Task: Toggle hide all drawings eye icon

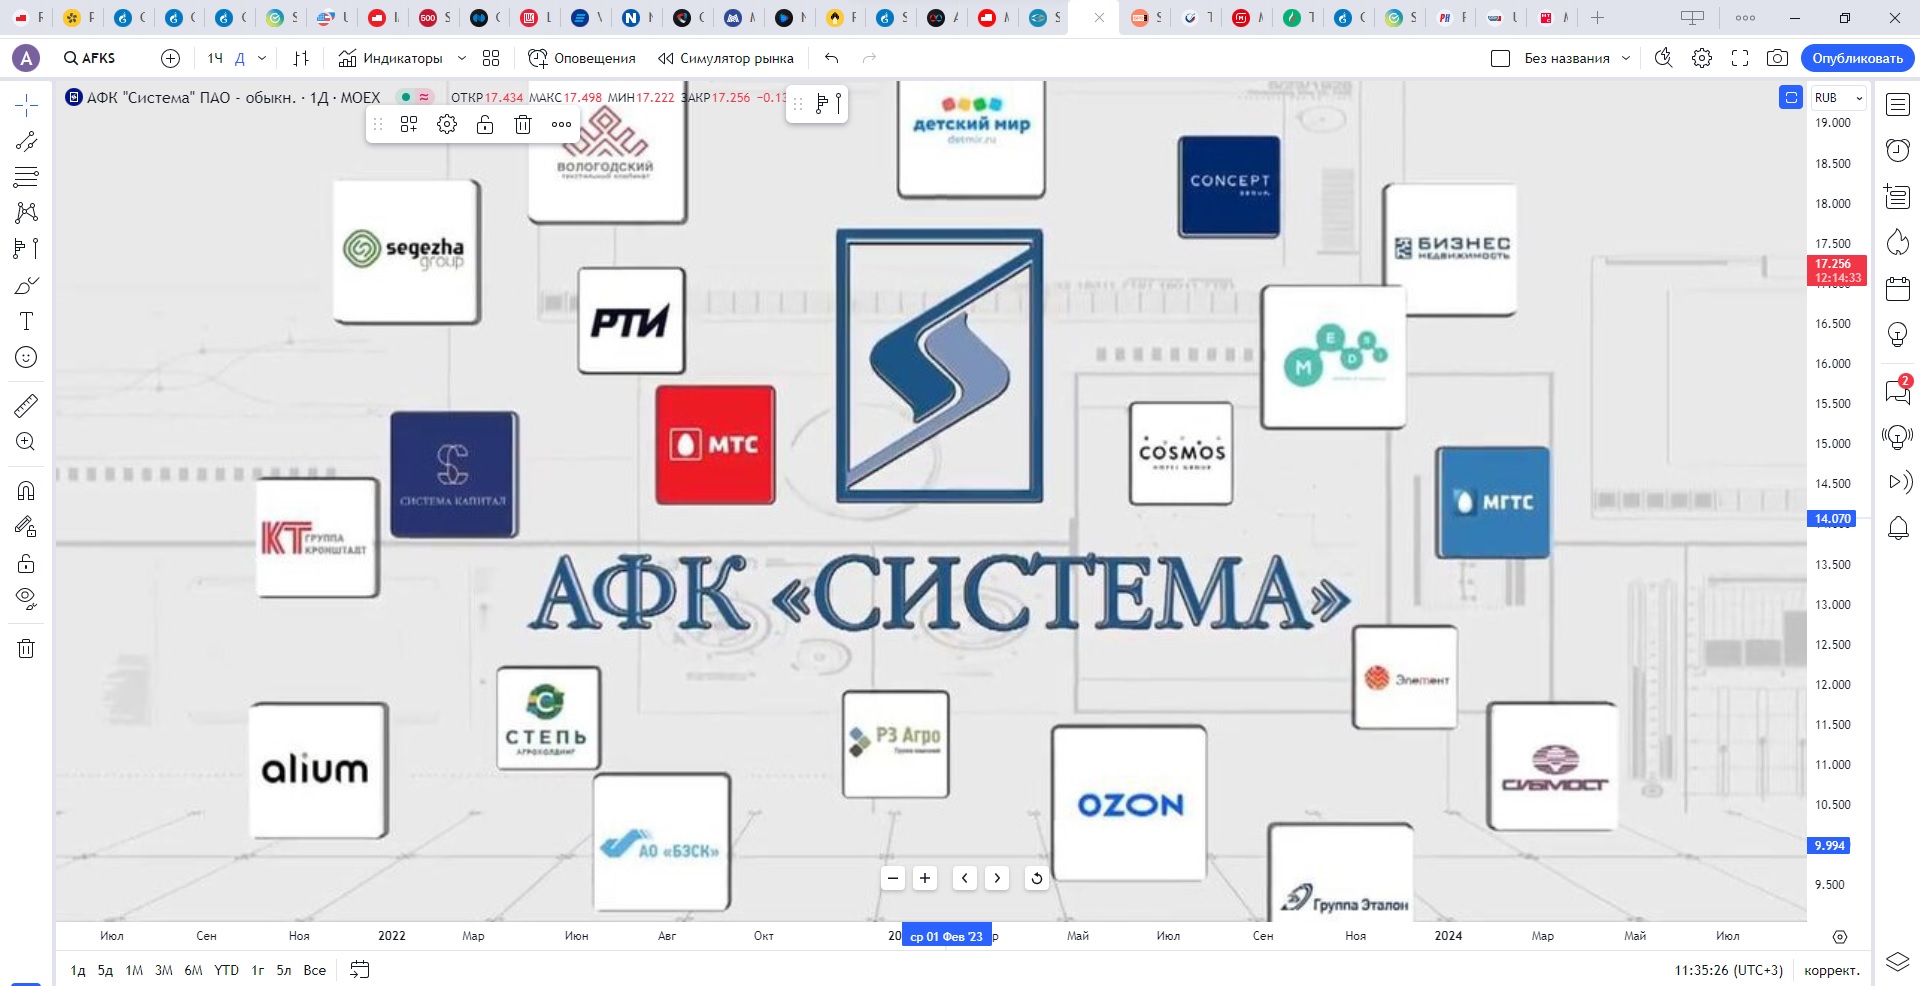Action: [x=26, y=599]
